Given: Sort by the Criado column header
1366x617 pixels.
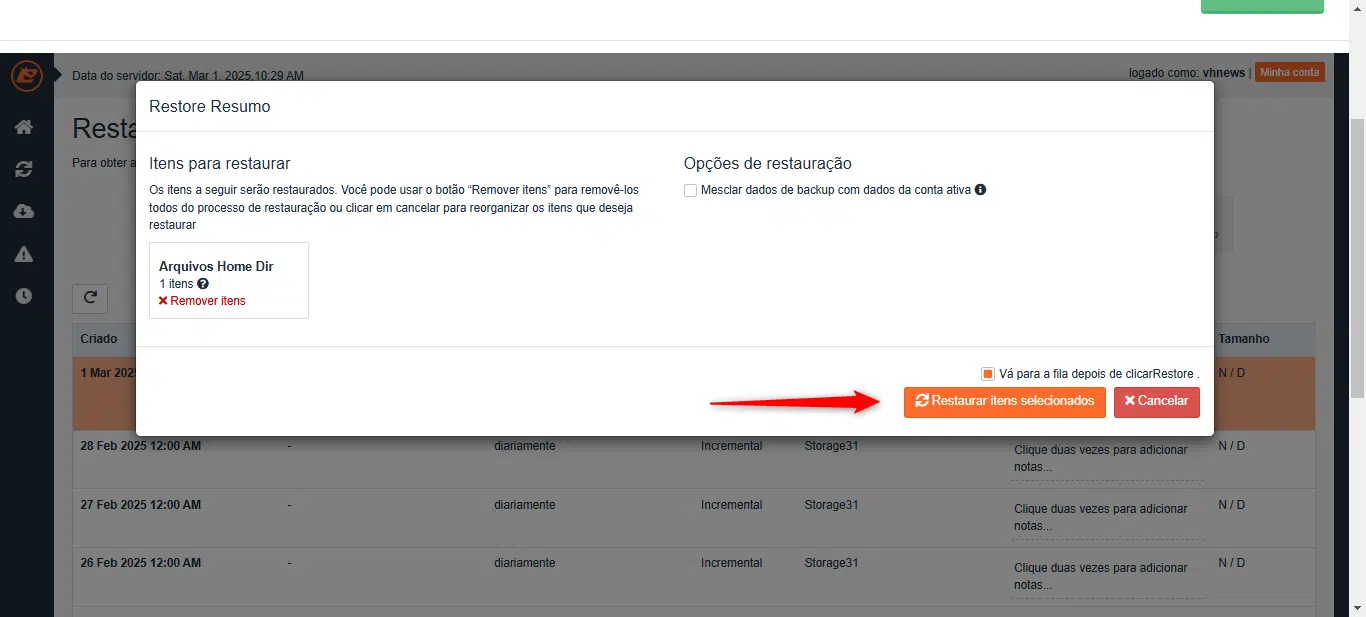Looking at the screenshot, I should pyautogui.click(x=99, y=339).
